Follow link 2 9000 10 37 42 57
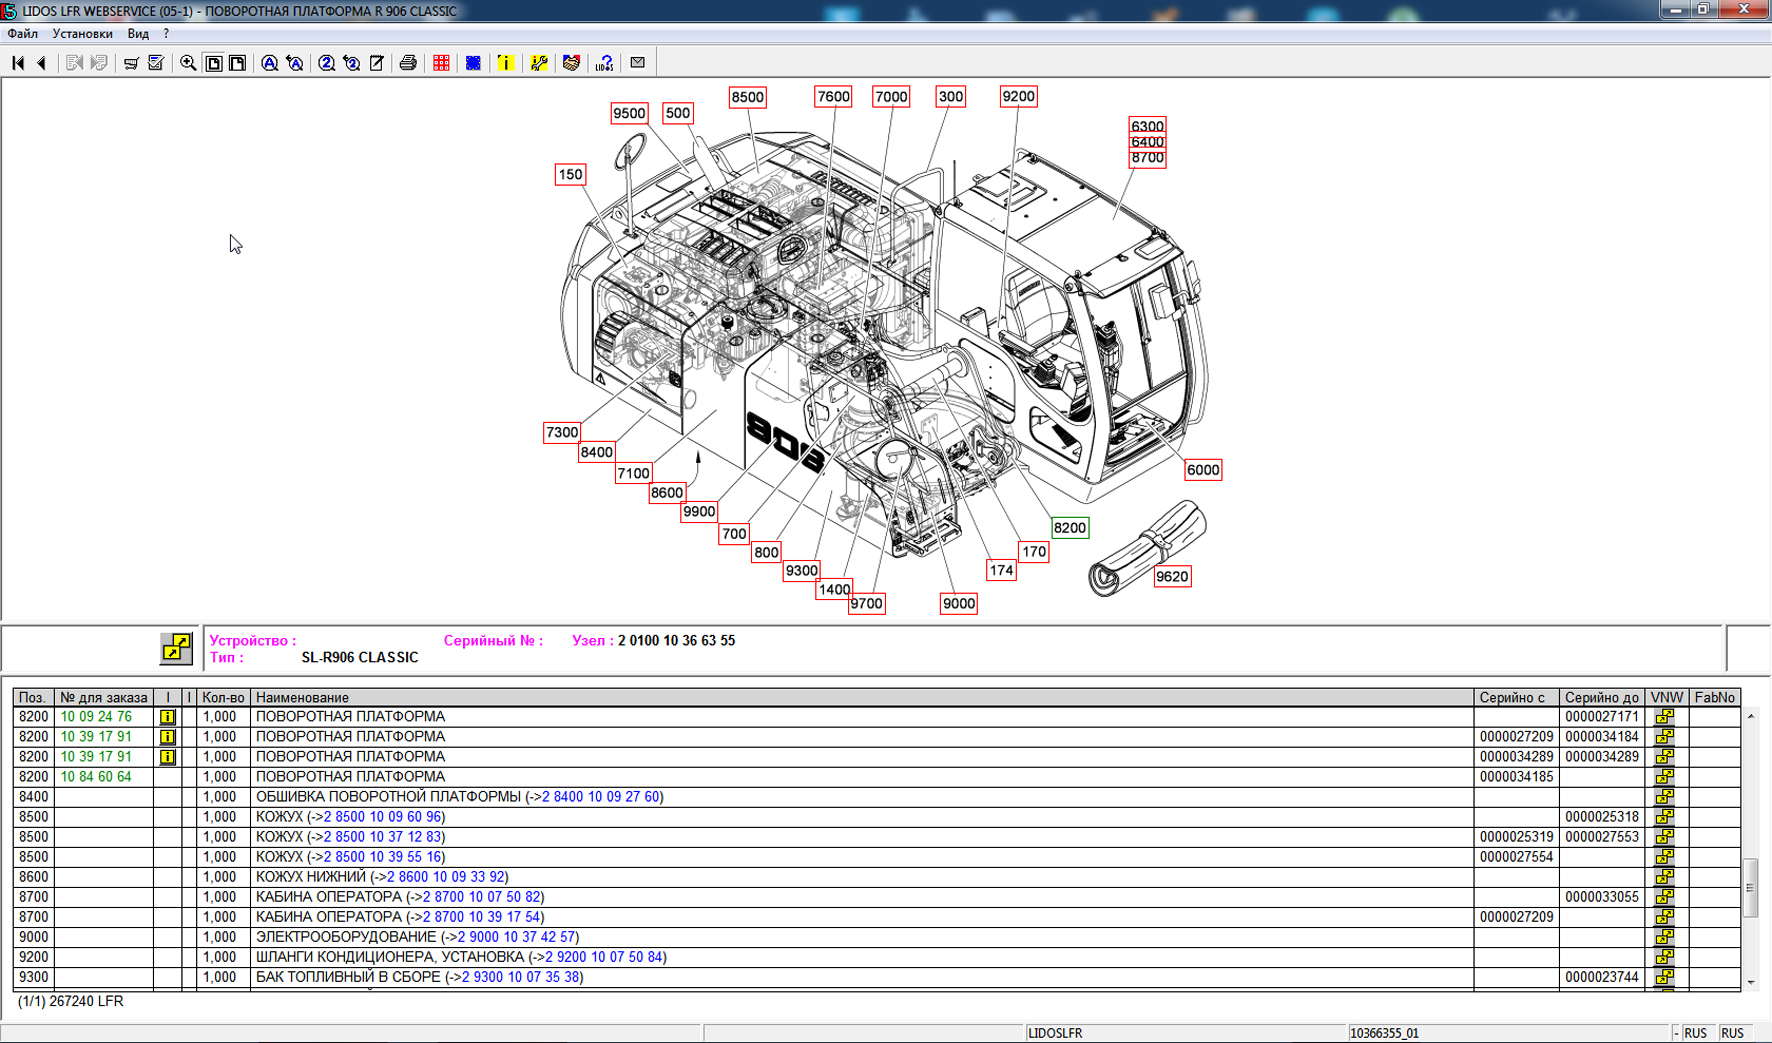Image resolution: width=1772 pixels, height=1043 pixels. 516,937
